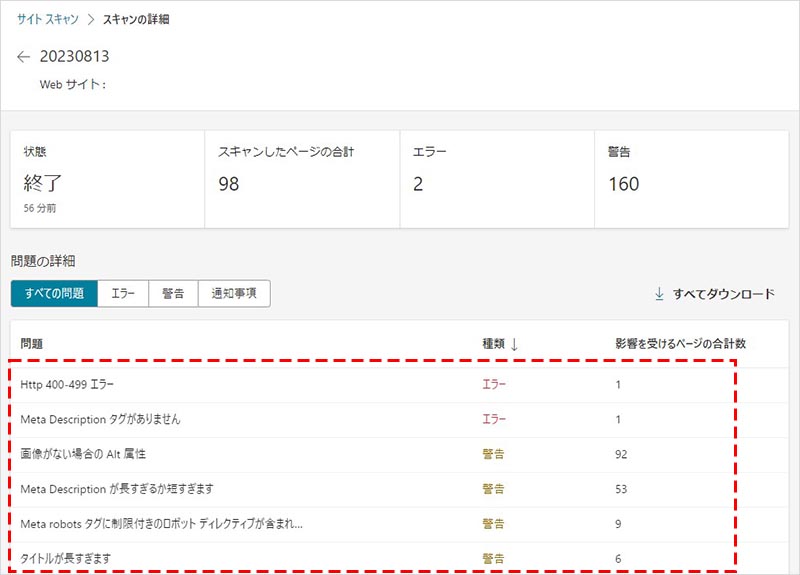Select the すべての問題 tab
Image resolution: width=800 pixels, height=575 pixels.
tap(54, 293)
